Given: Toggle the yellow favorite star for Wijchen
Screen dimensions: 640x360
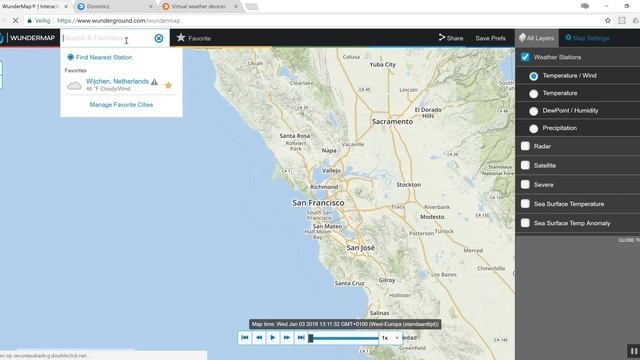Looking at the screenshot, I should coord(168,85).
